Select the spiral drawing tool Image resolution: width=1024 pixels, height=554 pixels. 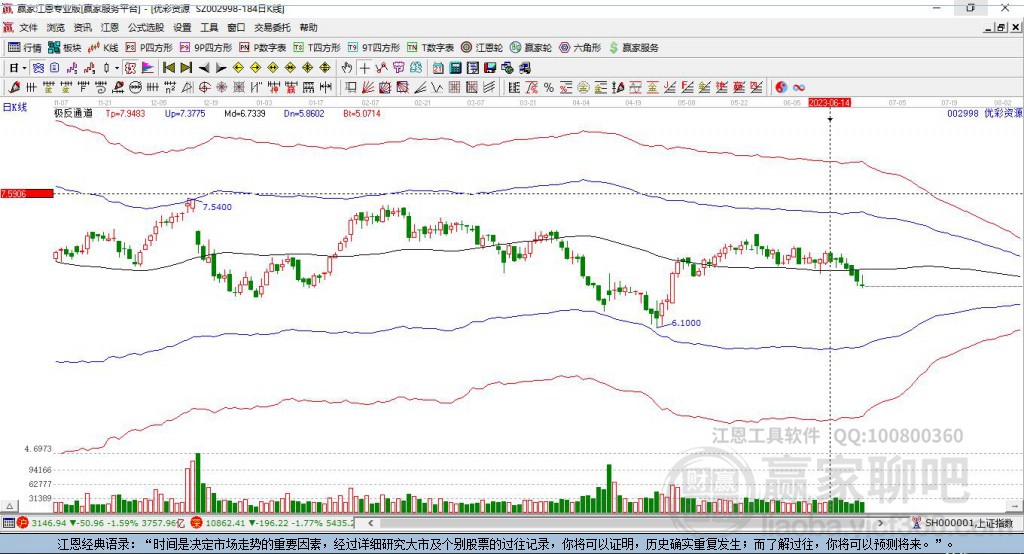101,88
